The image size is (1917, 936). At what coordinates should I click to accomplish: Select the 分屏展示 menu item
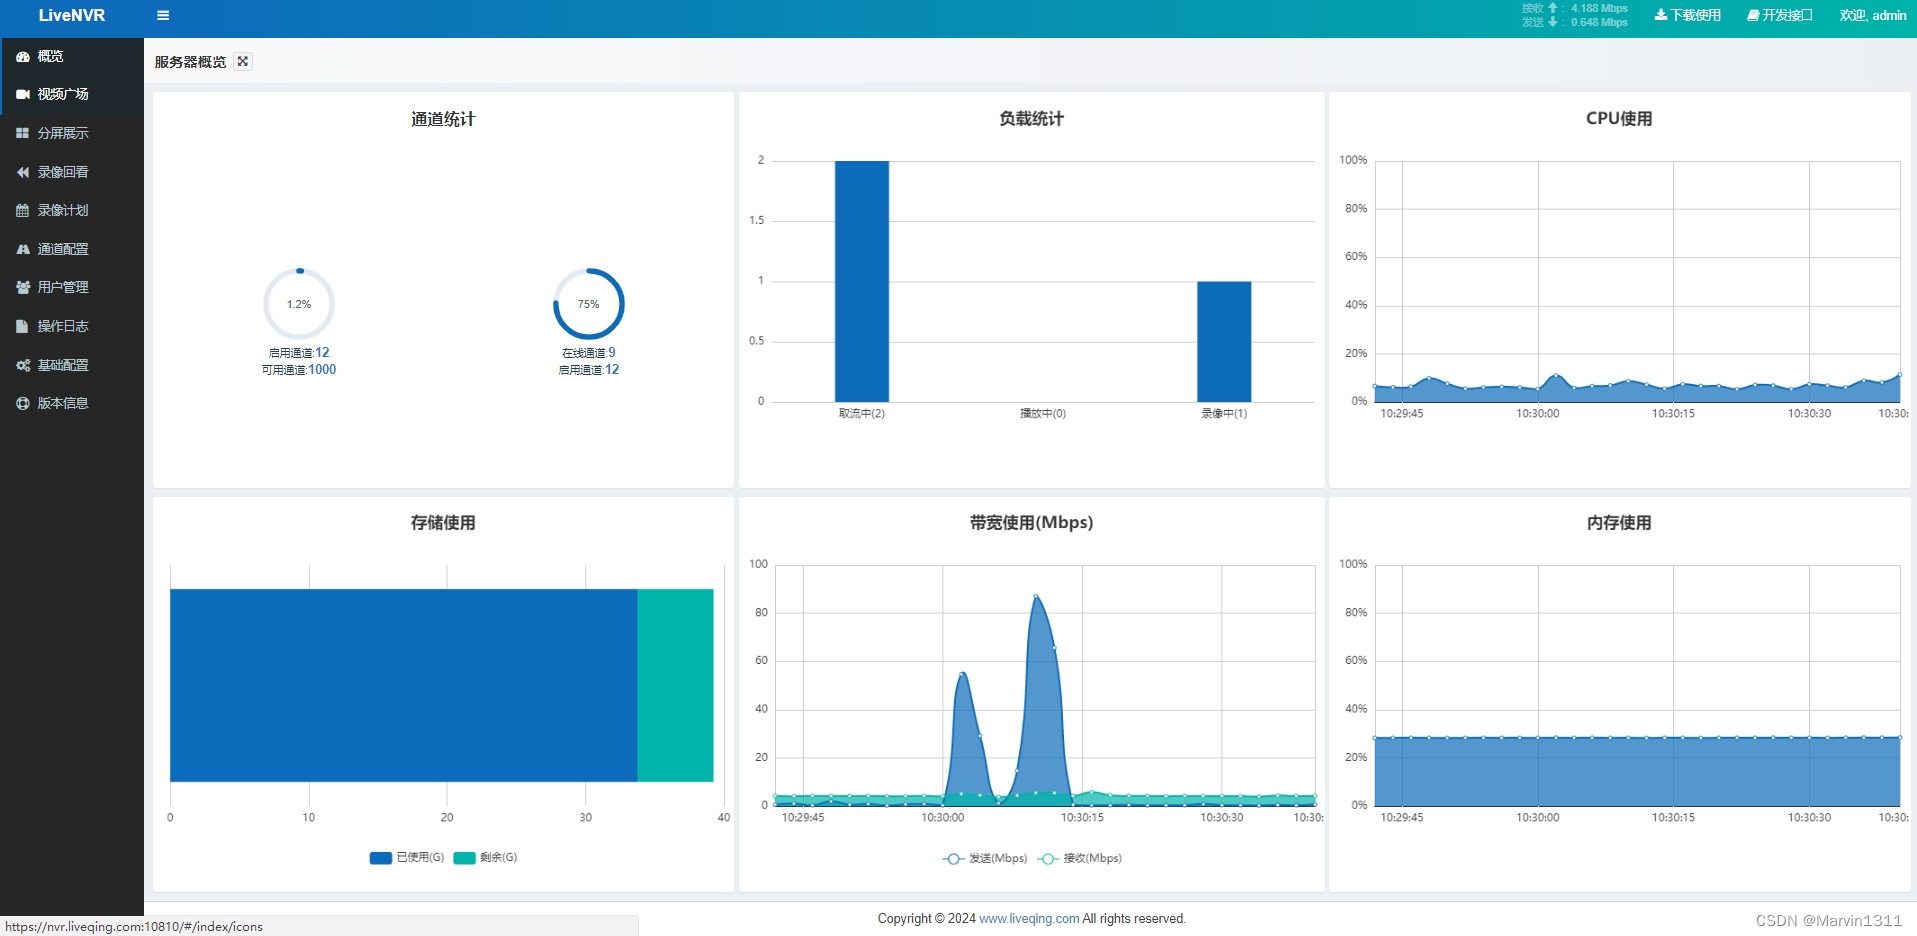[x=72, y=133]
